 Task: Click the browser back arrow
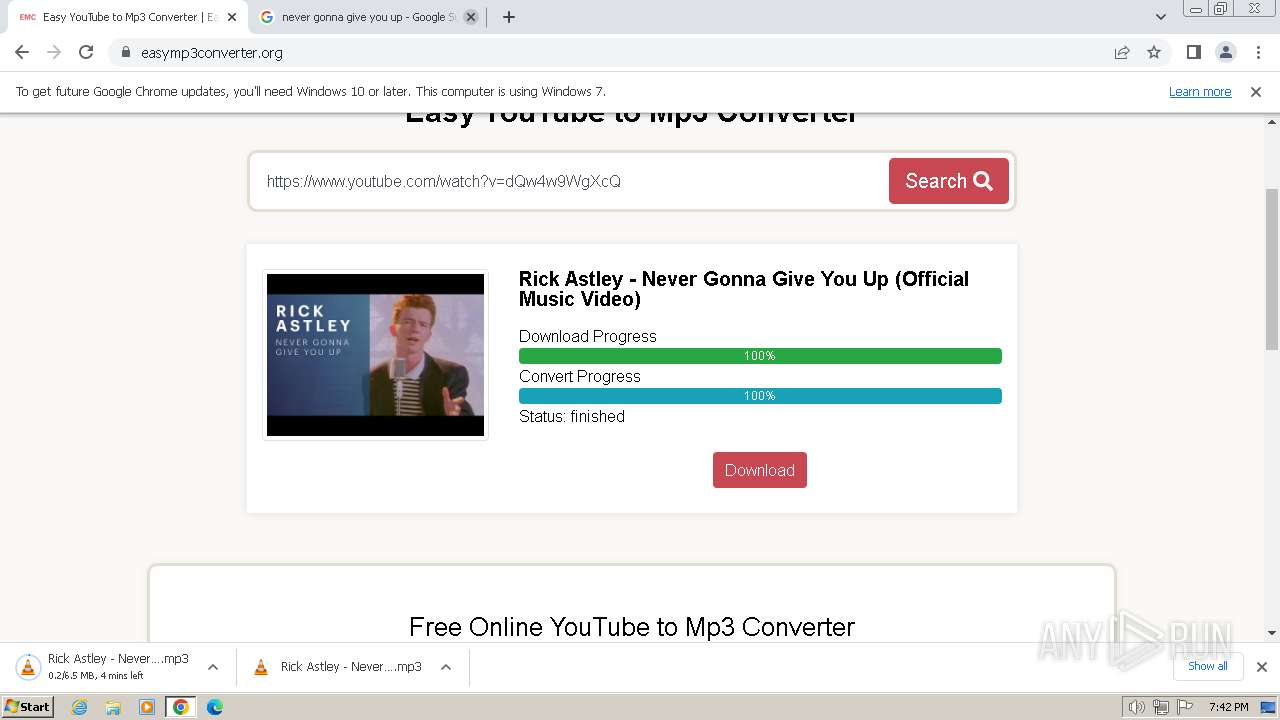coord(22,52)
